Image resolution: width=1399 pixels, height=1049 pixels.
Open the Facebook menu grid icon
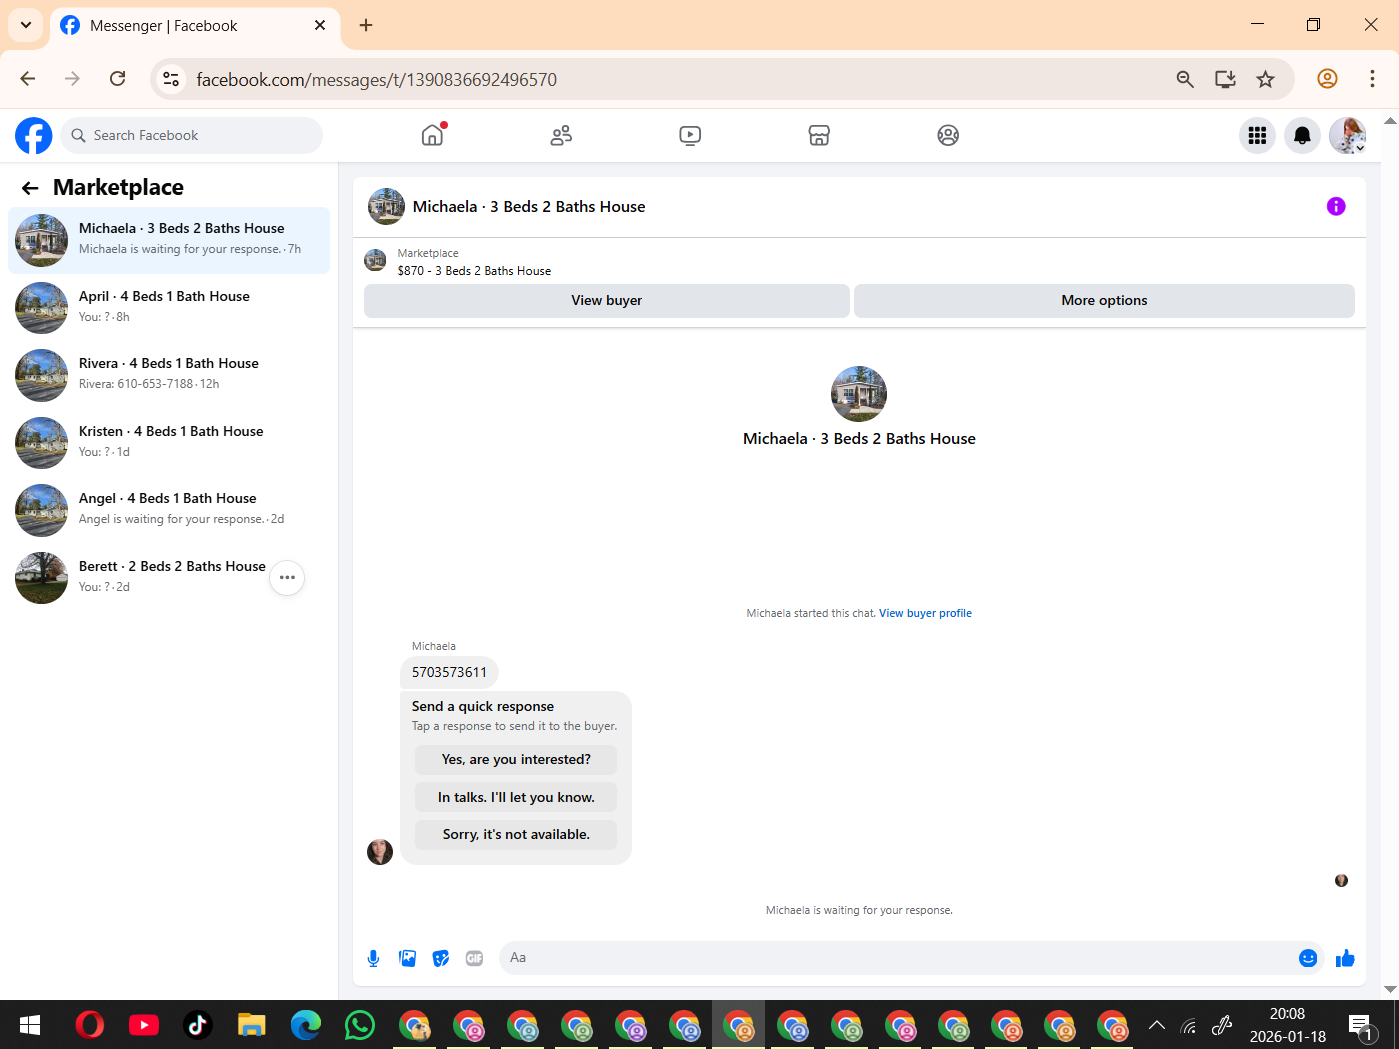(x=1257, y=135)
